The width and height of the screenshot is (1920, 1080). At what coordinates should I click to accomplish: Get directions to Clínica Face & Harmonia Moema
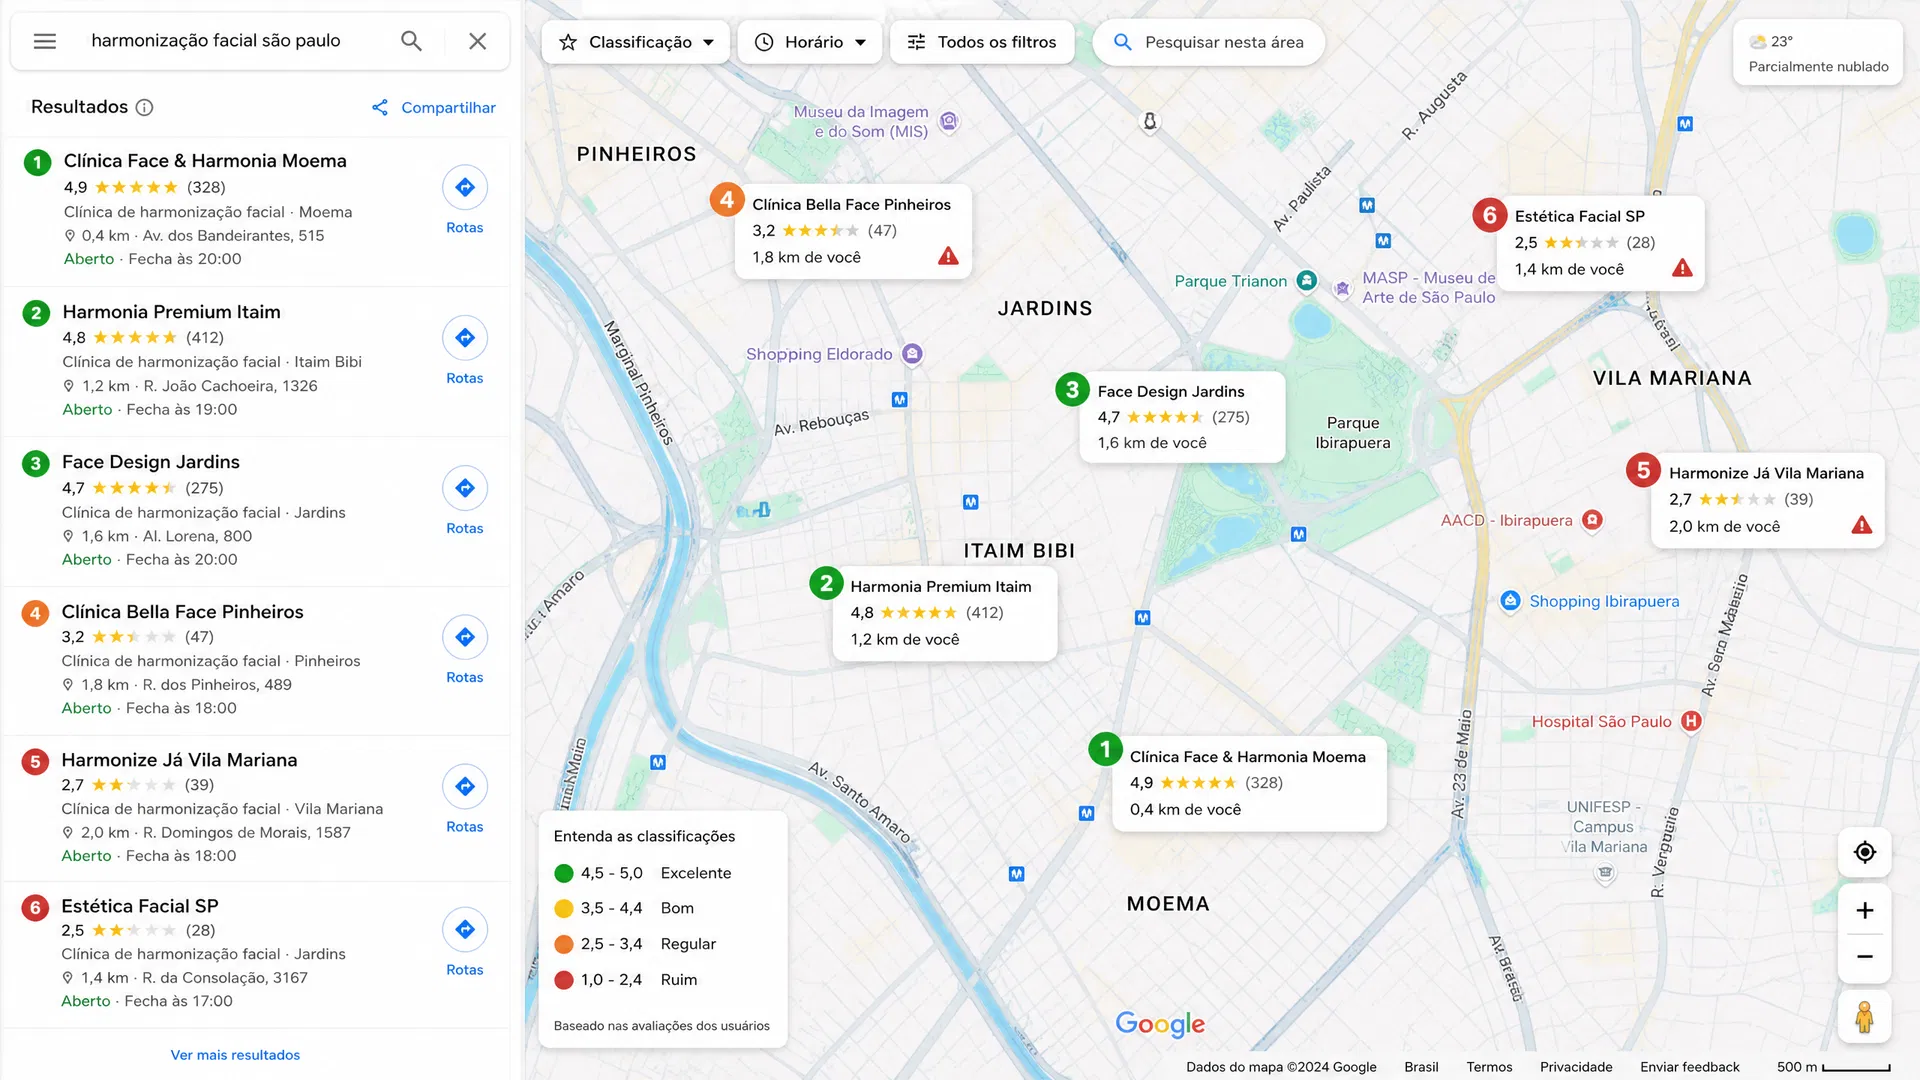coord(465,187)
